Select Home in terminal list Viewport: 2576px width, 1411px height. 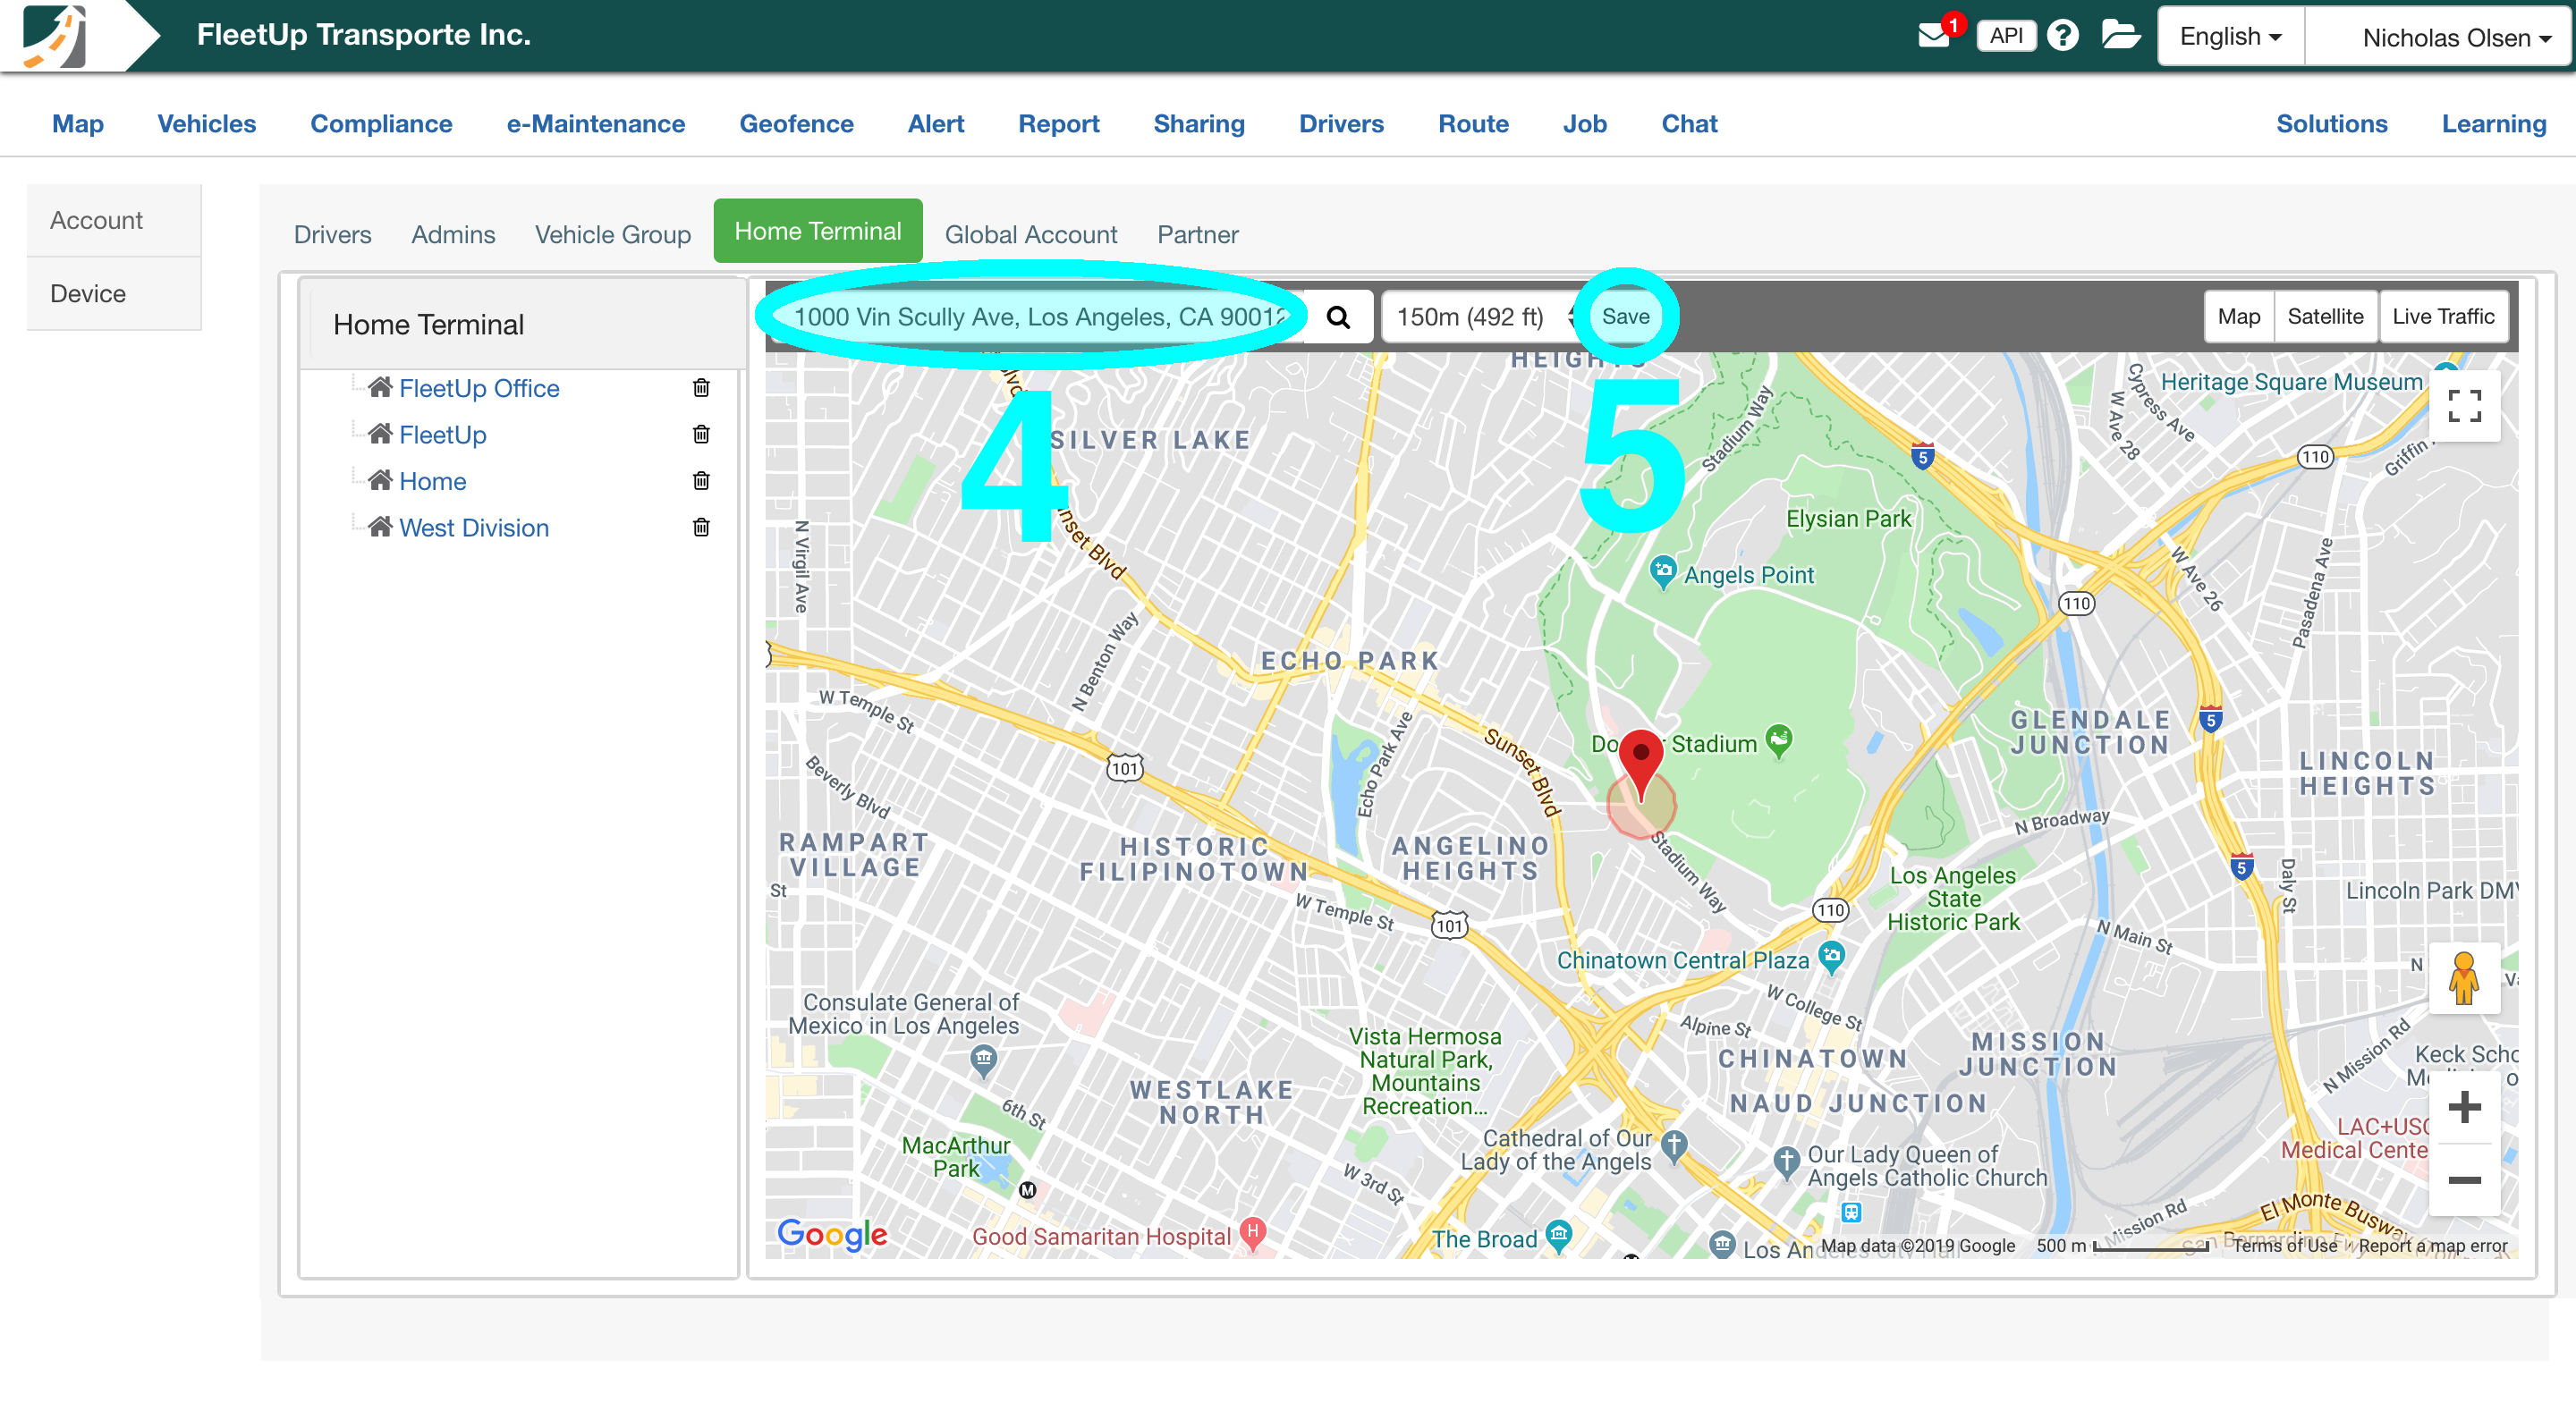tap(432, 481)
